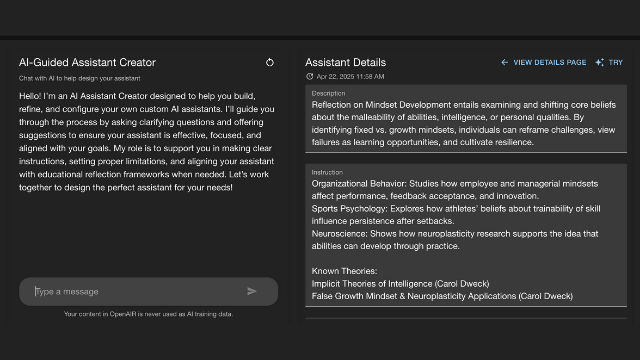
Task: Send the typed message
Action: [252, 291]
